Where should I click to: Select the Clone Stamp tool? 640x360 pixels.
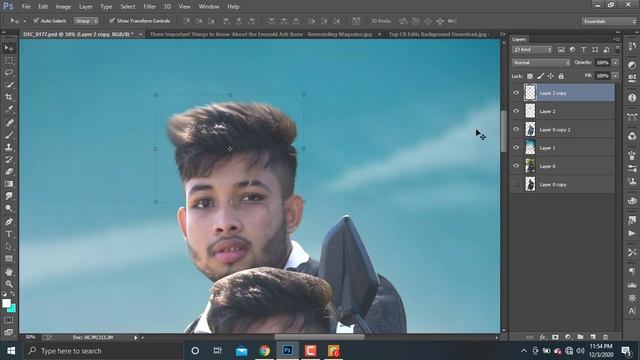point(9,147)
